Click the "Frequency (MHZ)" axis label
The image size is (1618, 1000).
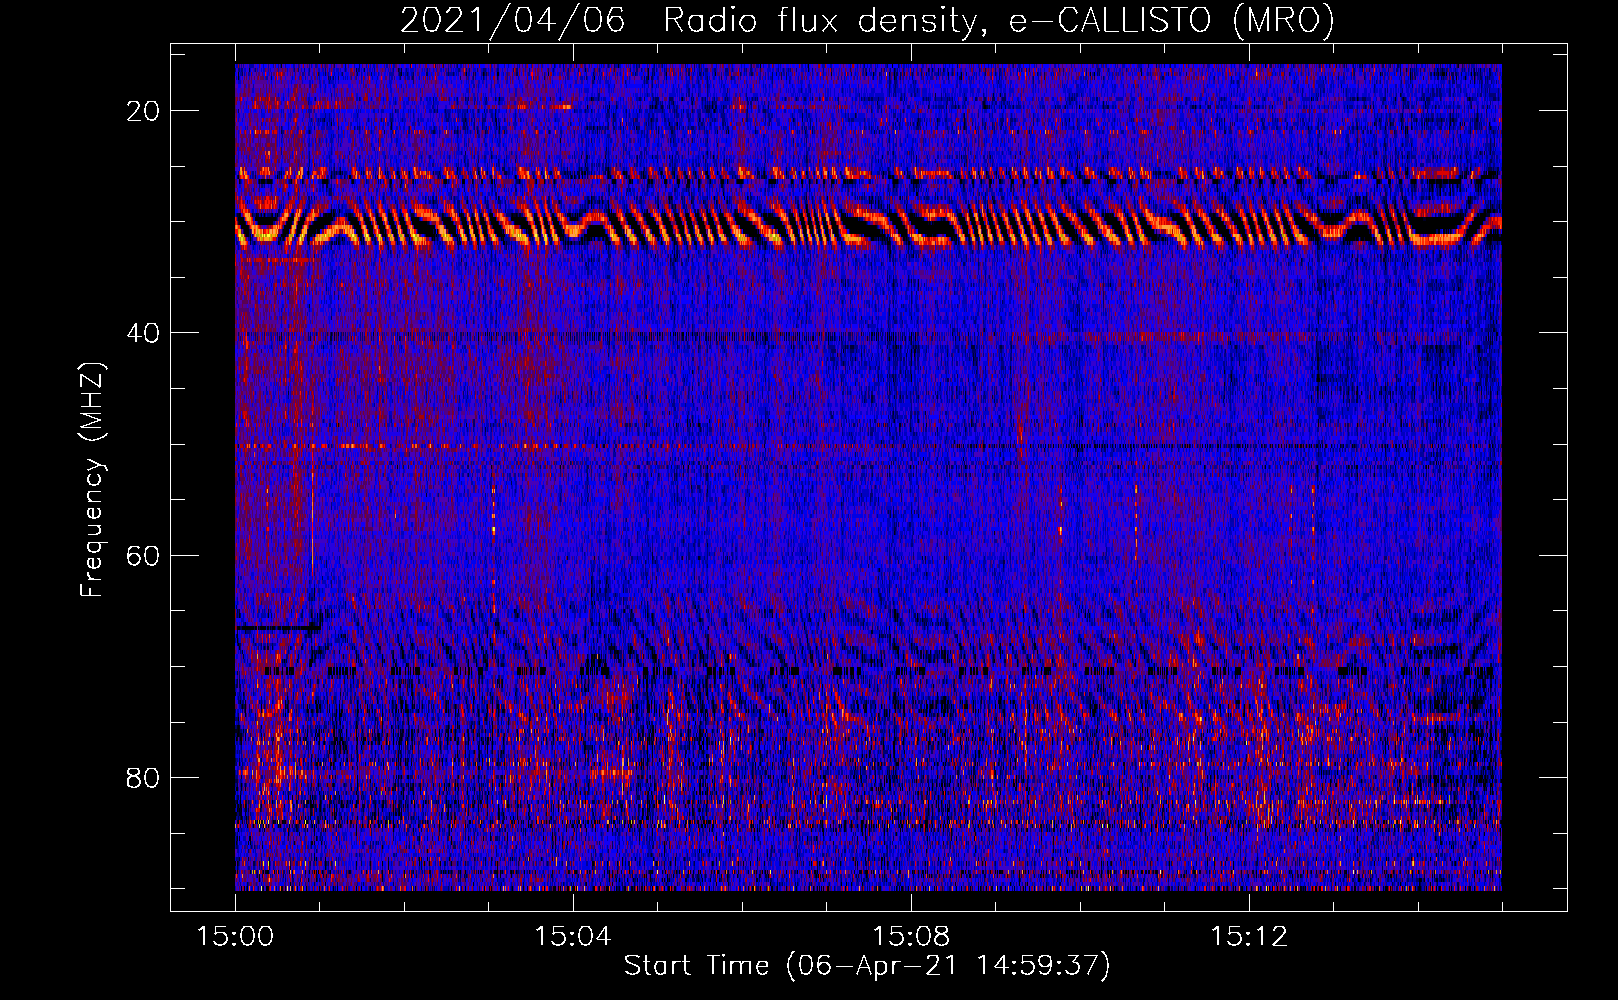(92, 480)
